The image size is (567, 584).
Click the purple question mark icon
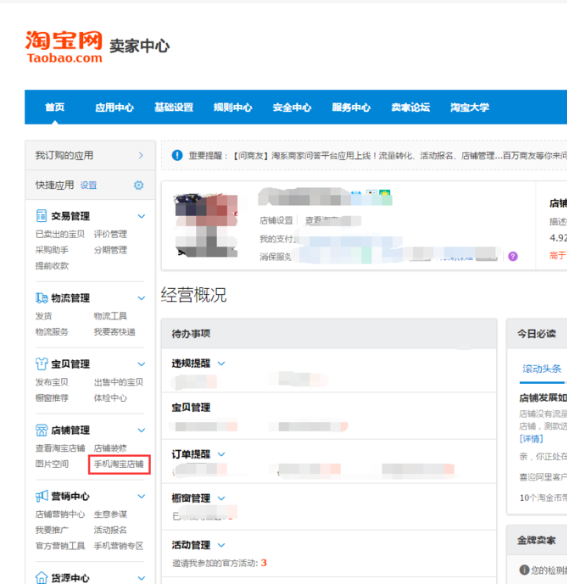(513, 256)
